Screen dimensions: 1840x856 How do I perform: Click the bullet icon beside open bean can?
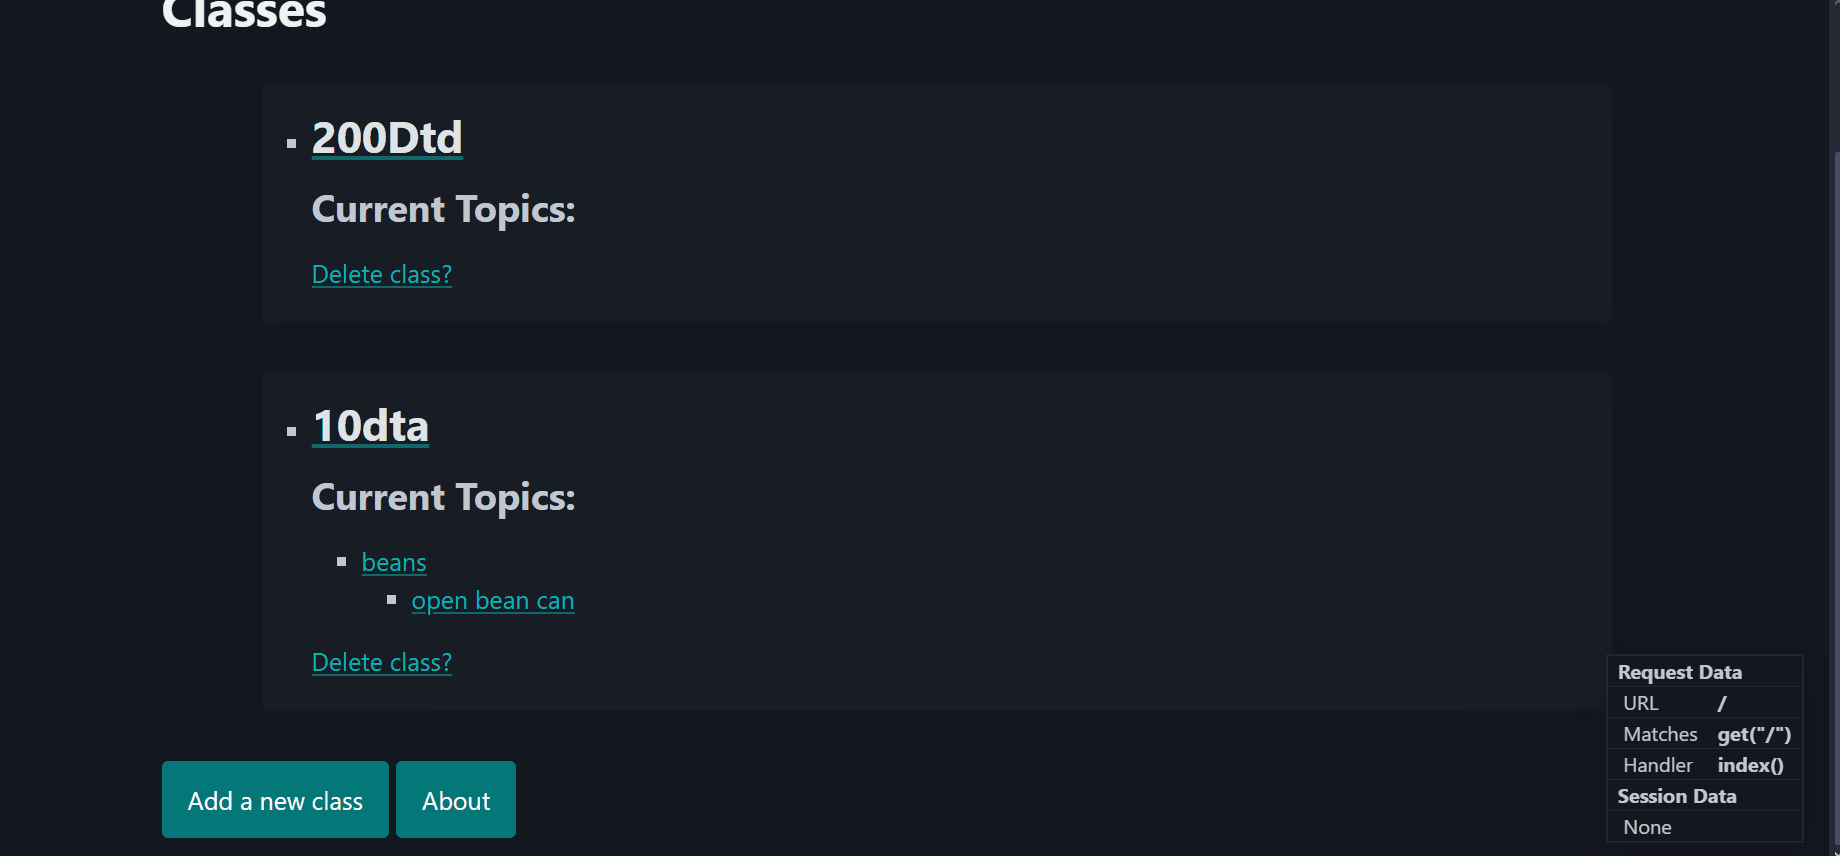[x=392, y=599]
